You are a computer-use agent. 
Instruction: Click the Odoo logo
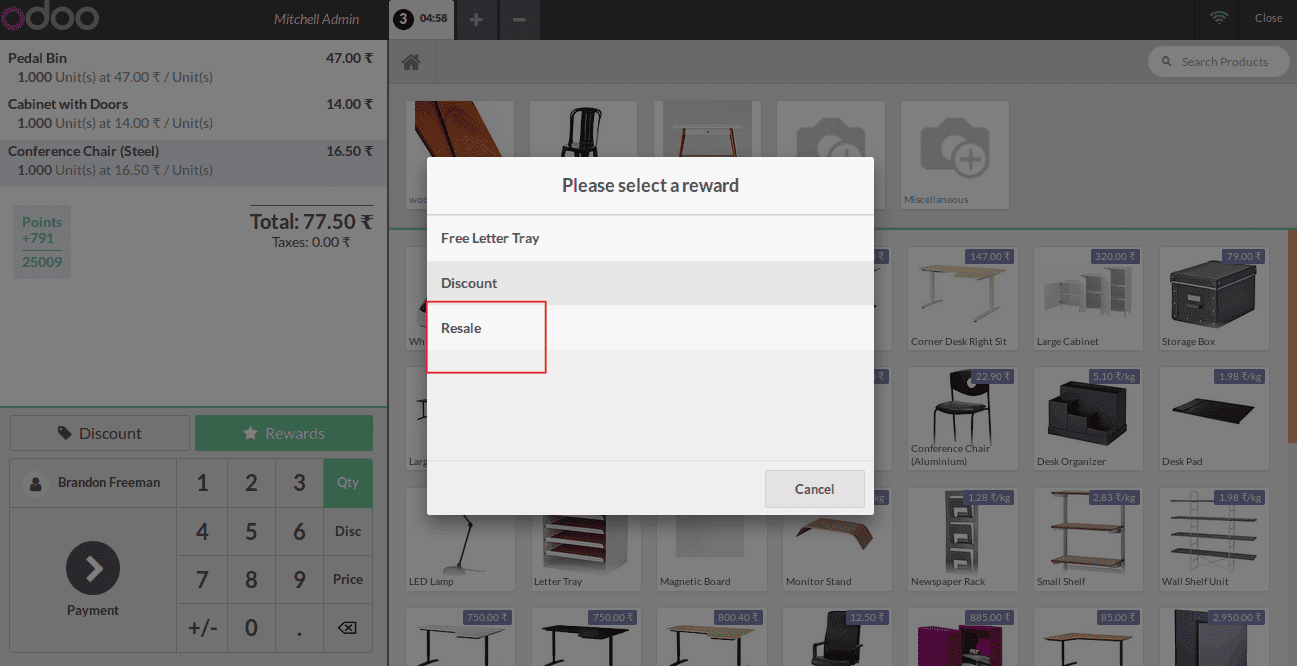click(50, 18)
